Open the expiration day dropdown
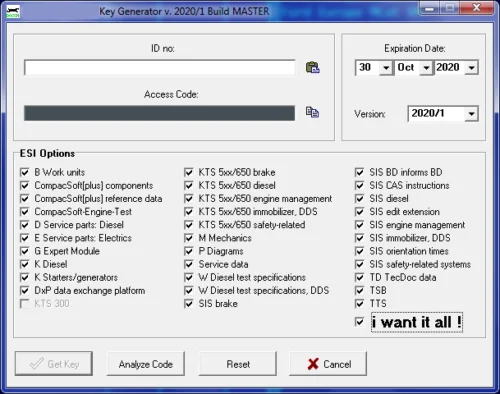 pyautogui.click(x=386, y=68)
